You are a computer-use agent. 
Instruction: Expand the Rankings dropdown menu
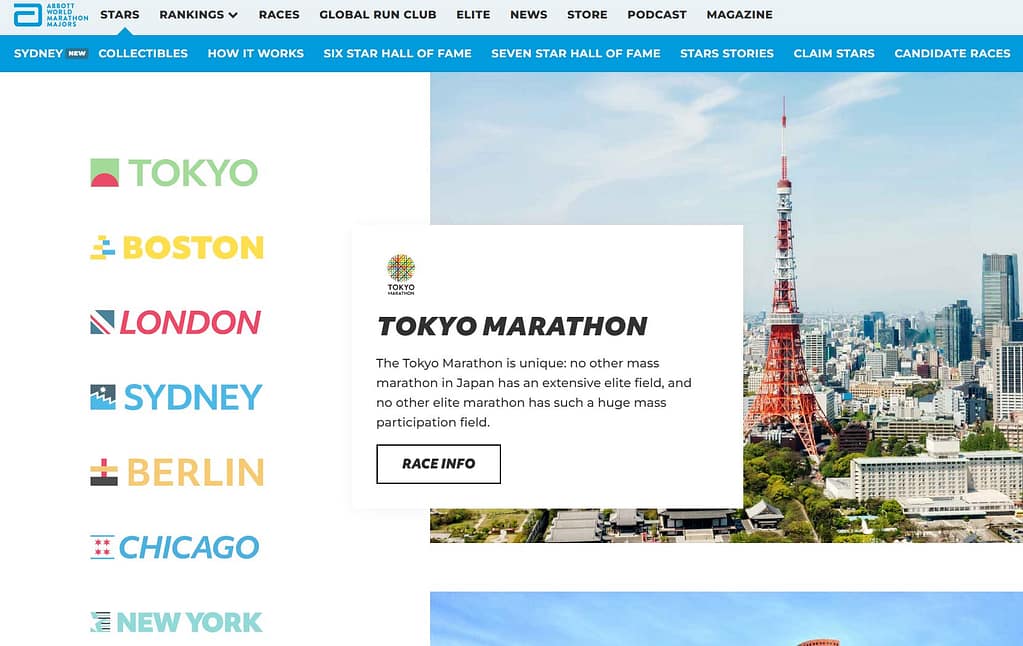(x=198, y=15)
